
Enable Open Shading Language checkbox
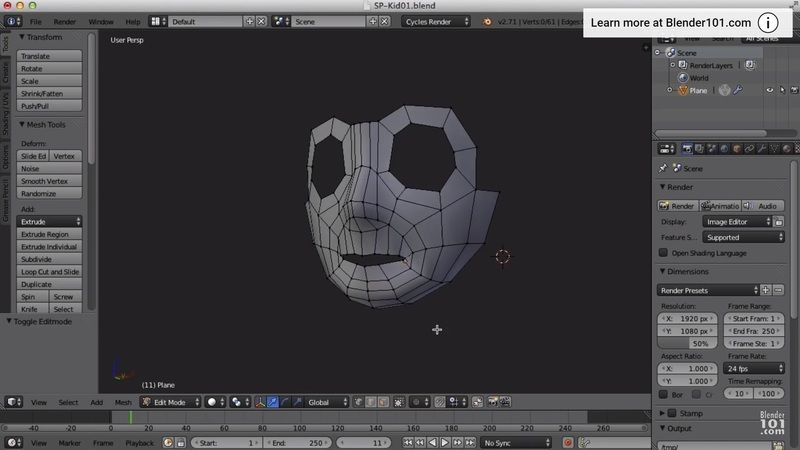click(663, 253)
